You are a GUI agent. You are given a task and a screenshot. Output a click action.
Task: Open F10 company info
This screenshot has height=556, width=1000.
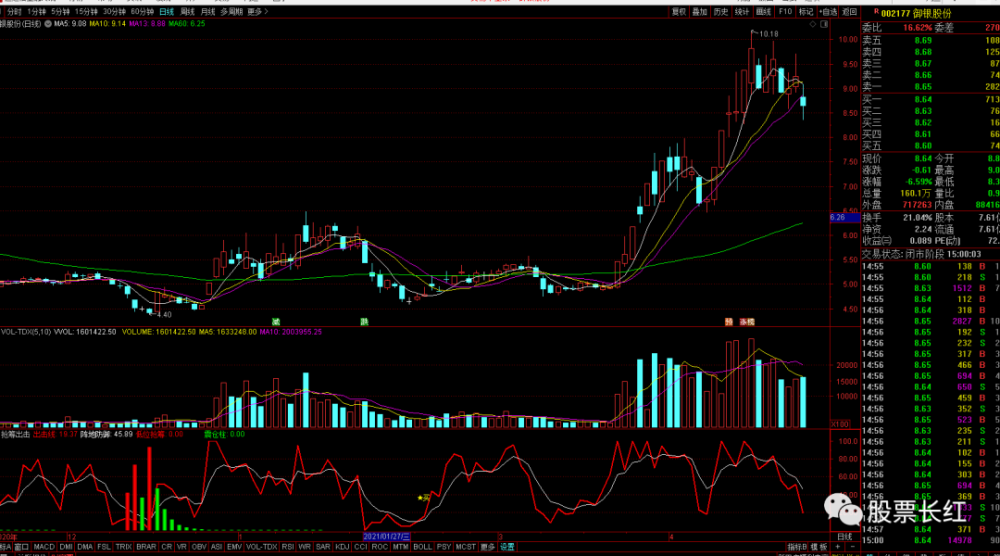point(785,11)
